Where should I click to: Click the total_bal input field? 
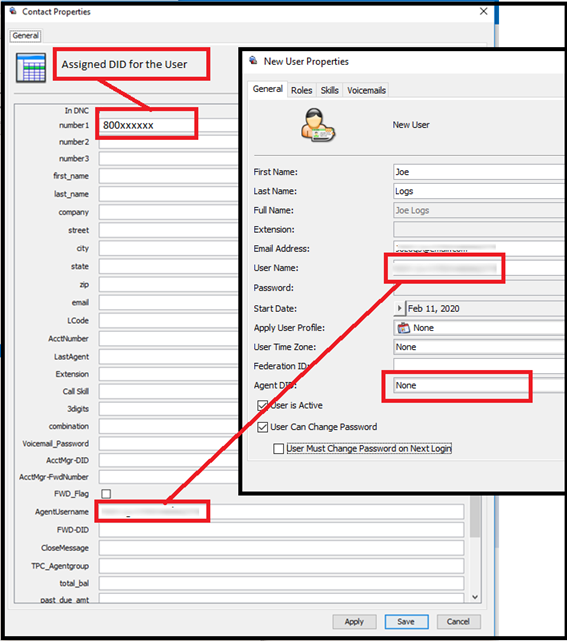pos(281,583)
